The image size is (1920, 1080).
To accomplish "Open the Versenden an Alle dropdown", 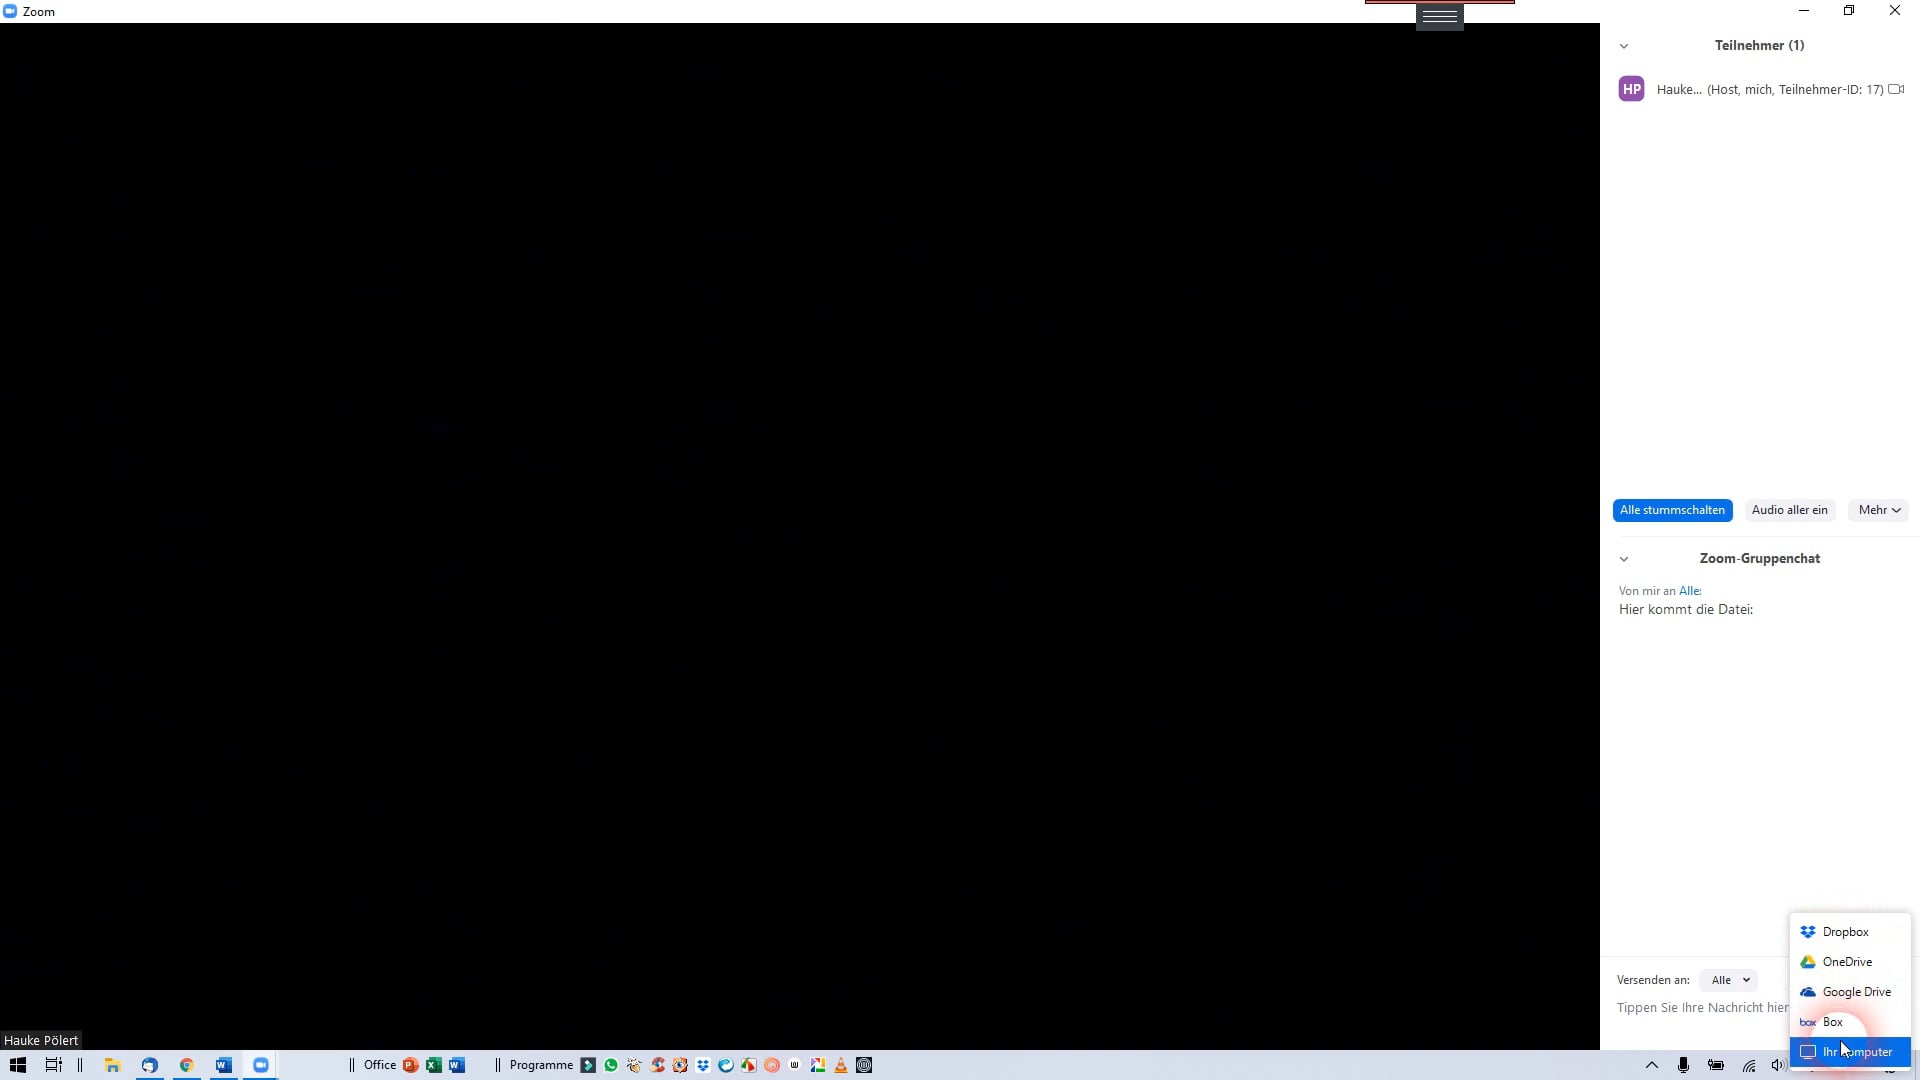I will pyautogui.click(x=1729, y=980).
